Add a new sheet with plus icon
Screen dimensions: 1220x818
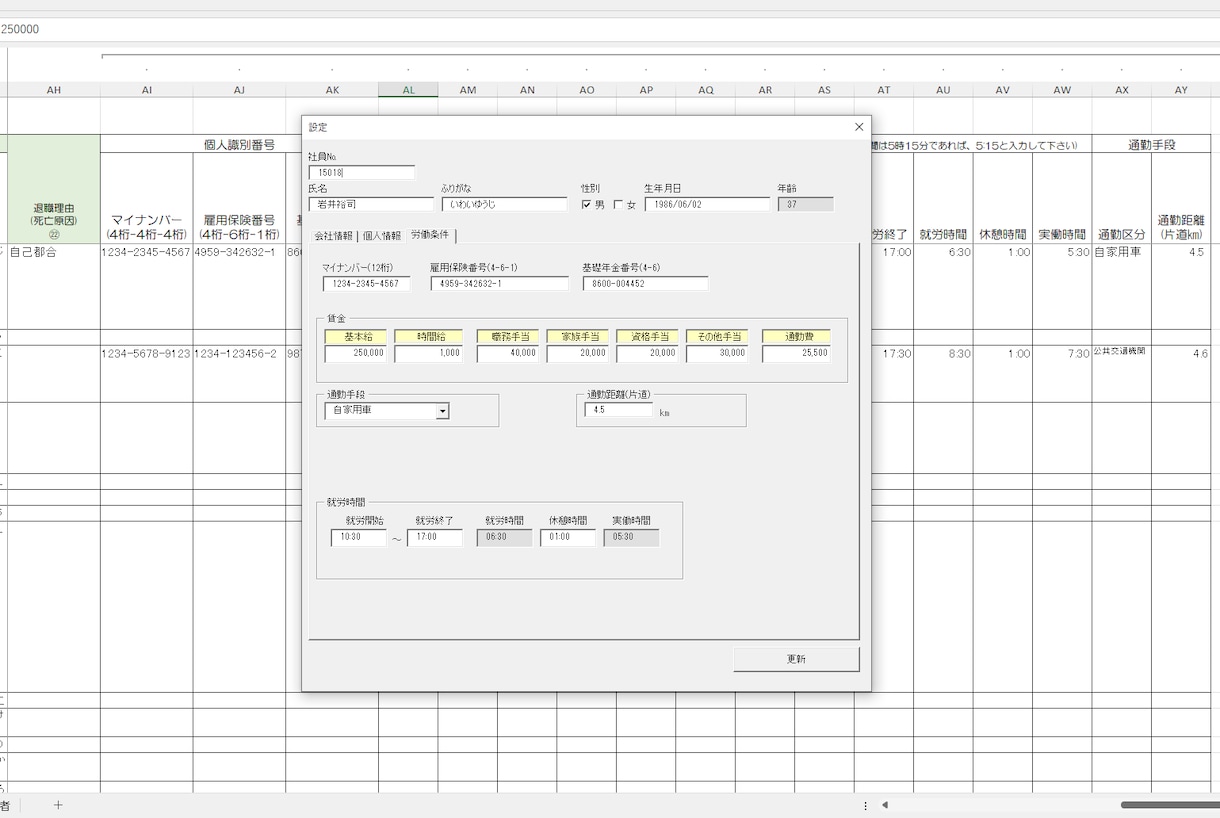[58, 805]
